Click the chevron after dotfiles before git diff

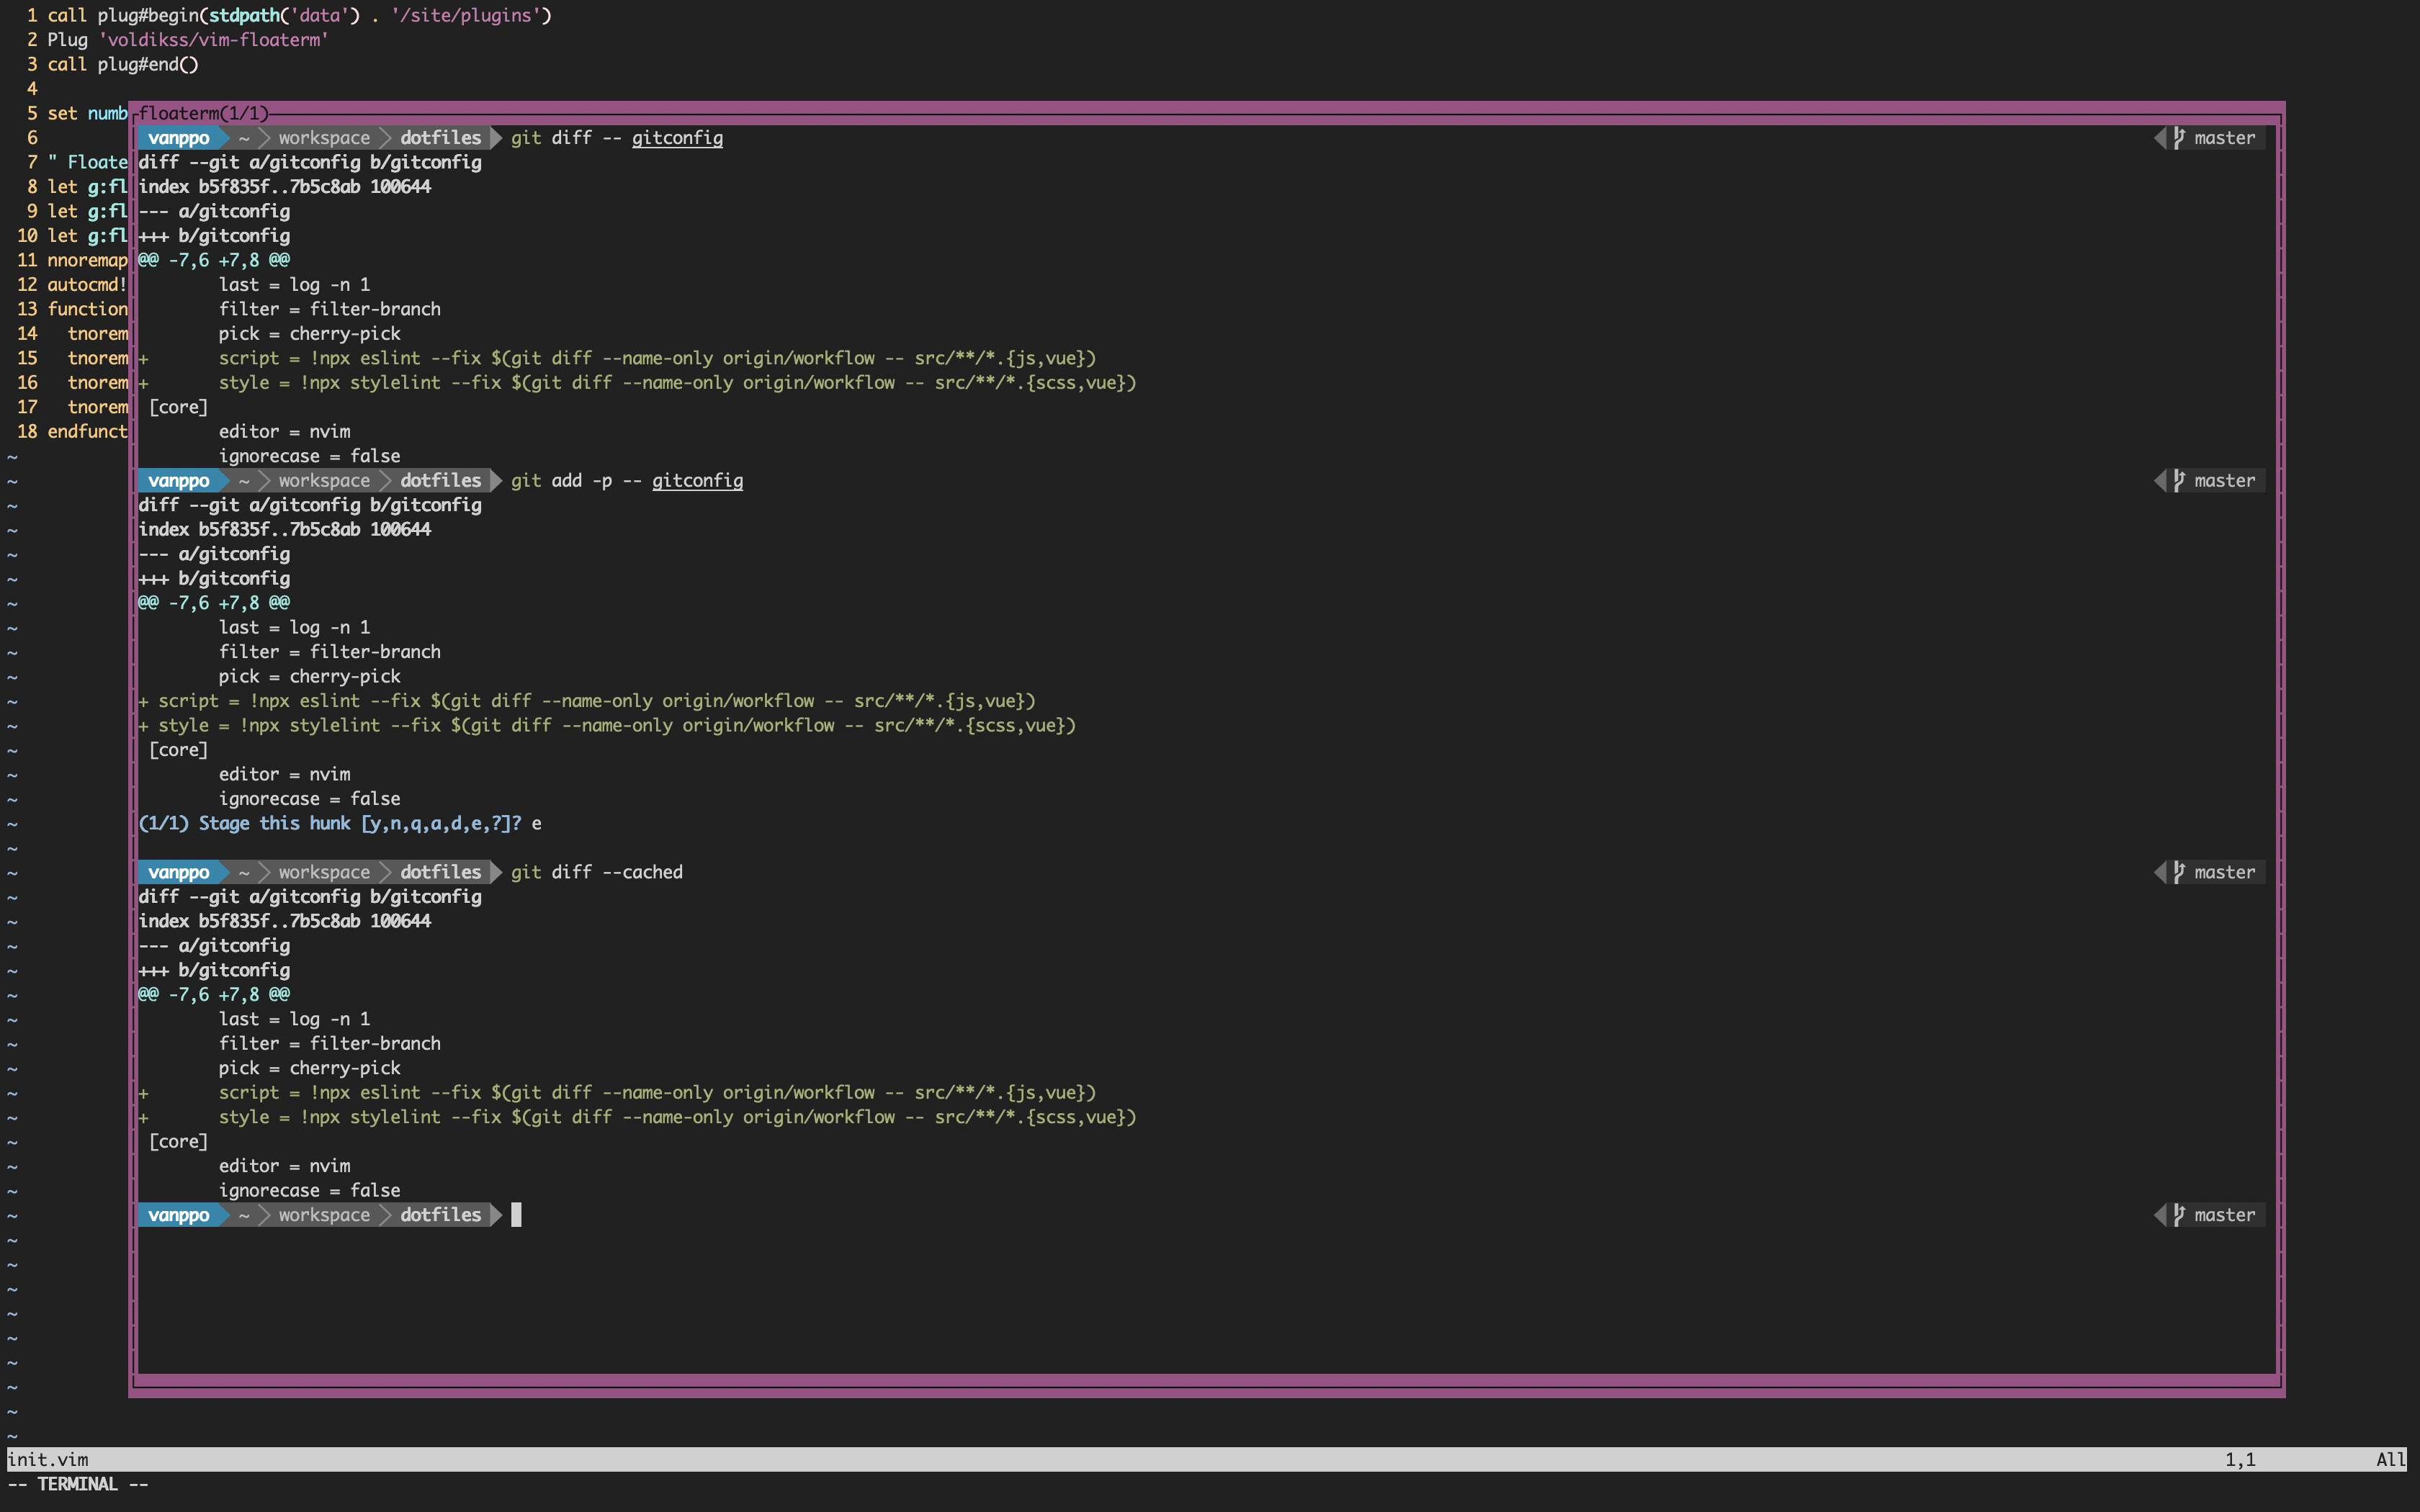[x=496, y=138]
